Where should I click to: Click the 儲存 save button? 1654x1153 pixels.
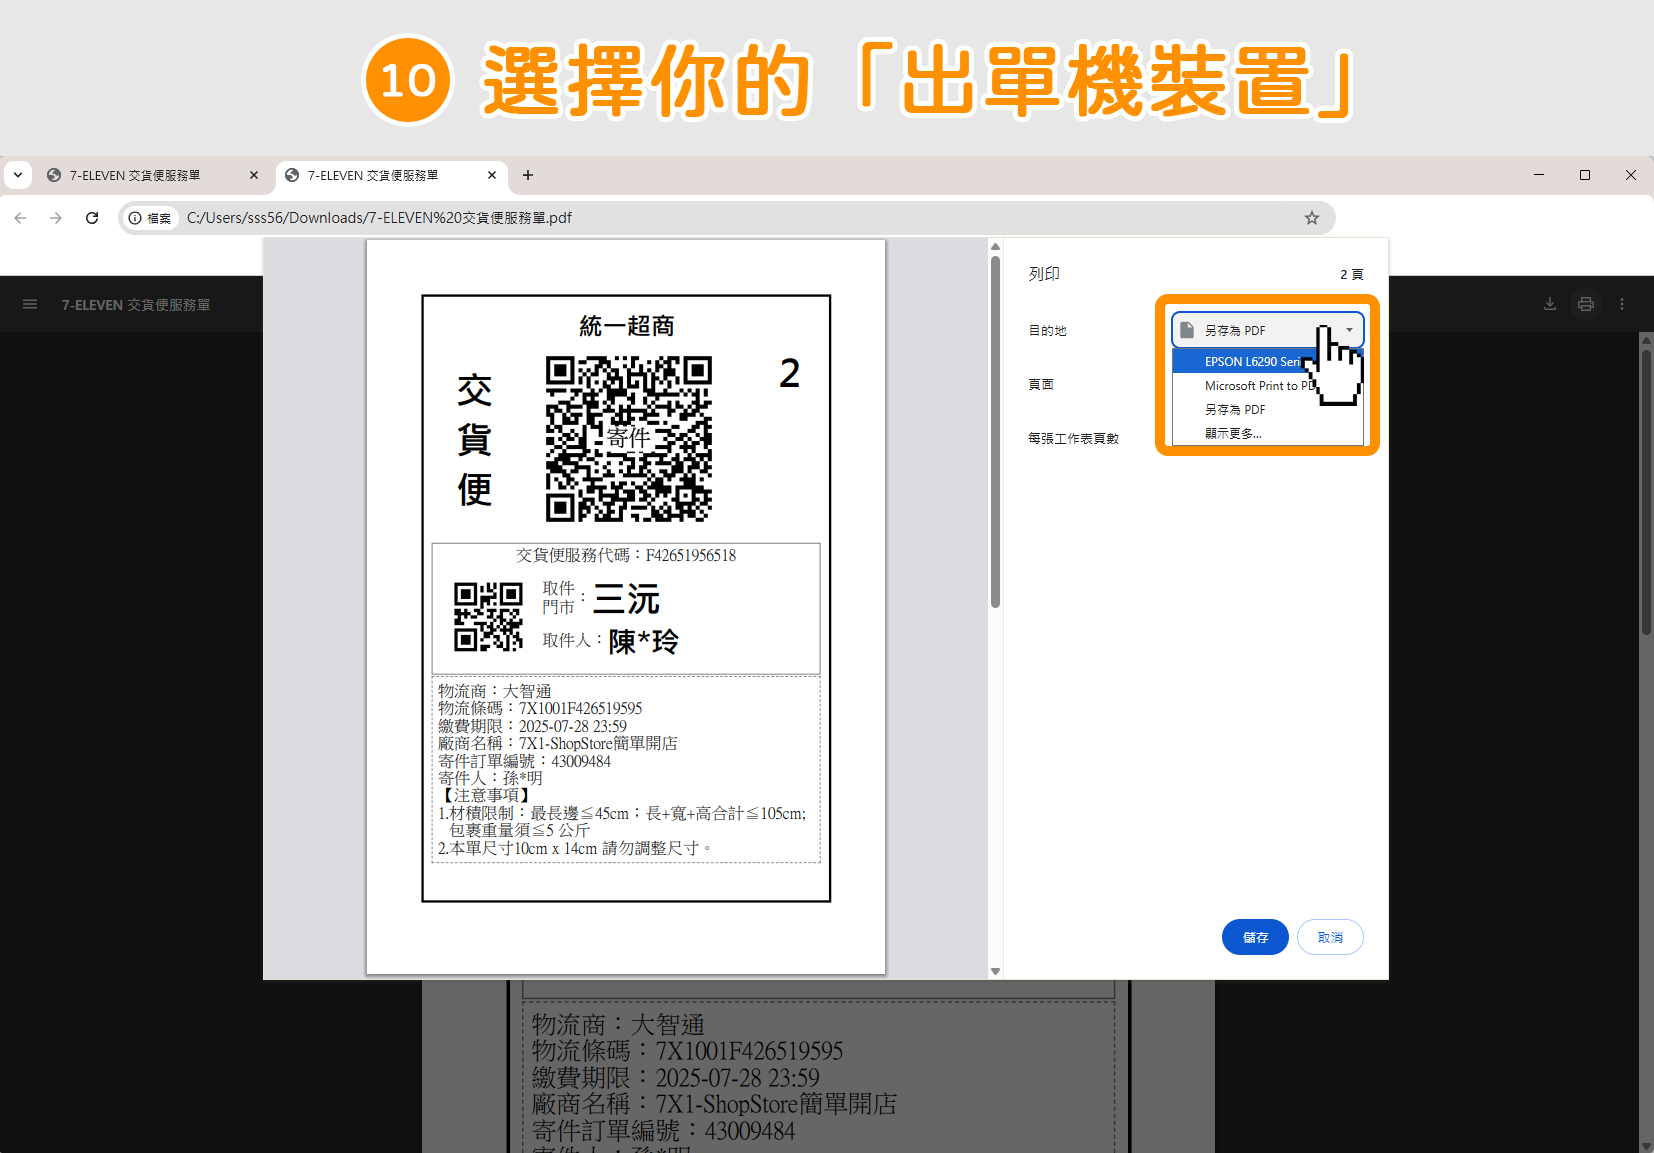click(x=1255, y=937)
